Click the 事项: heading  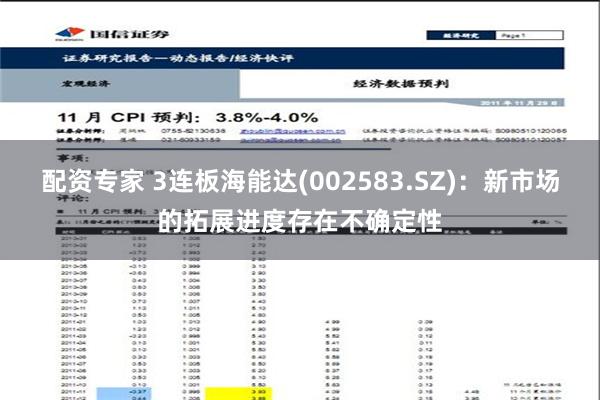[x=73, y=158]
